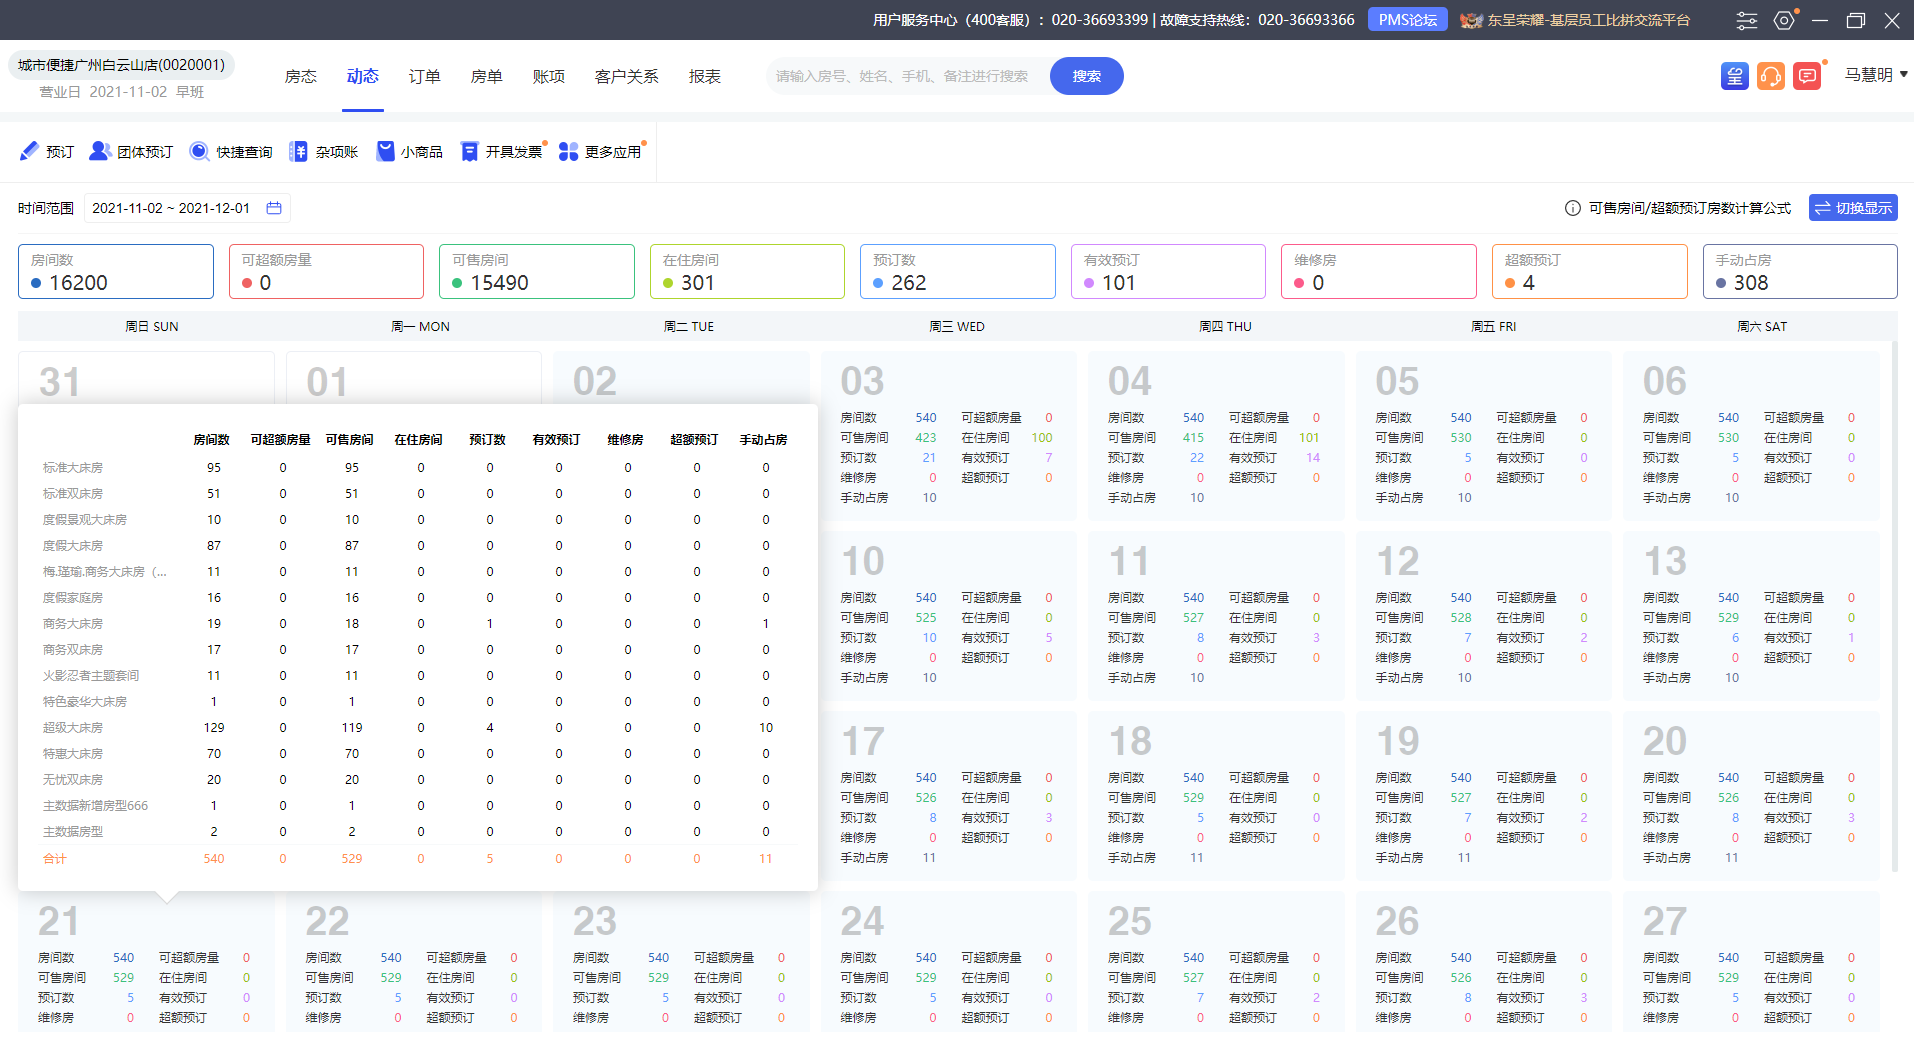1914x1038 pixels.
Task: Select calendar day 27 cell
Action: pyautogui.click(x=1751, y=961)
